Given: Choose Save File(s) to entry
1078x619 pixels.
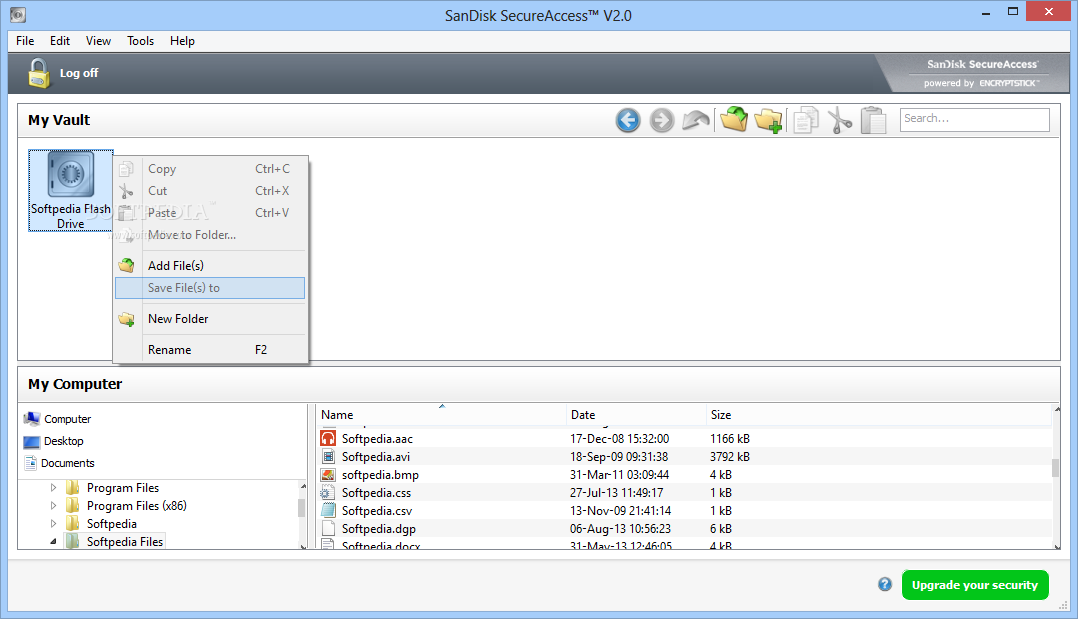Looking at the screenshot, I should pos(210,287).
